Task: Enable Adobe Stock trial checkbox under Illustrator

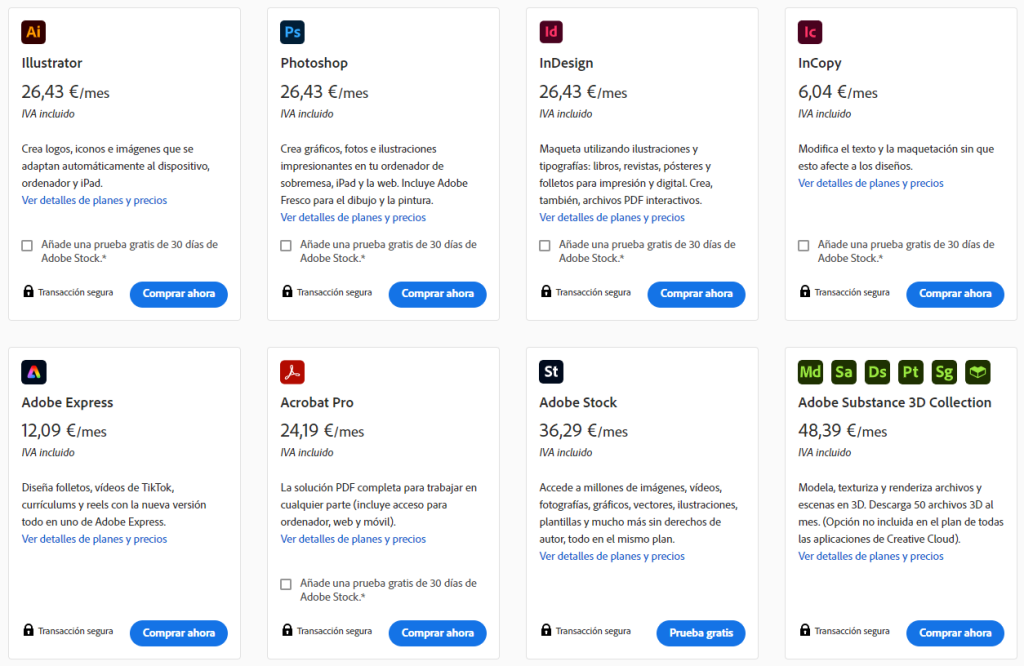Action: (27, 245)
